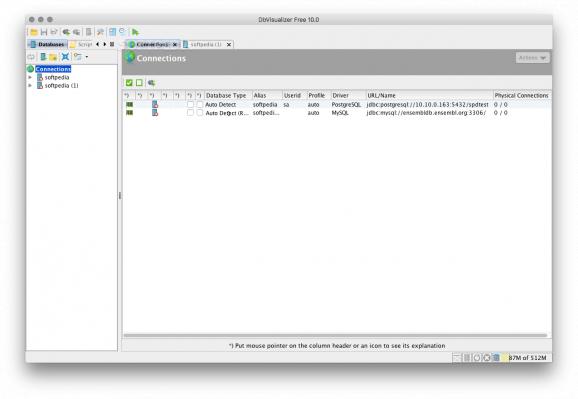
Task: Click horizontal scrollbar below connections table
Action: click(335, 336)
